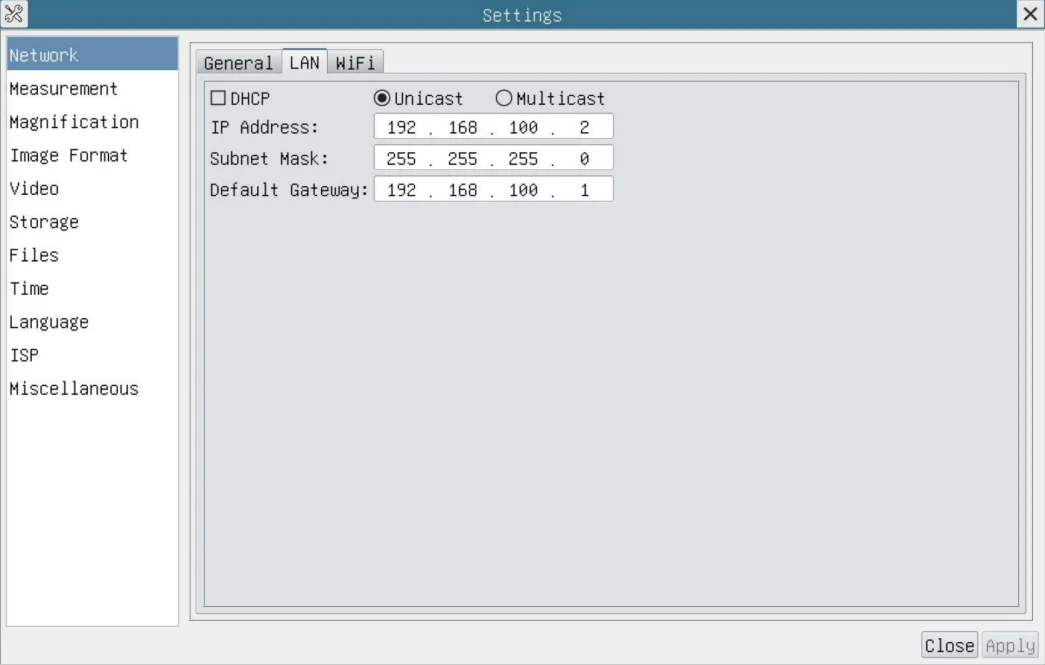This screenshot has height=665, width=1045.
Task: Click the settings tools icon in title bar
Action: click(14, 14)
